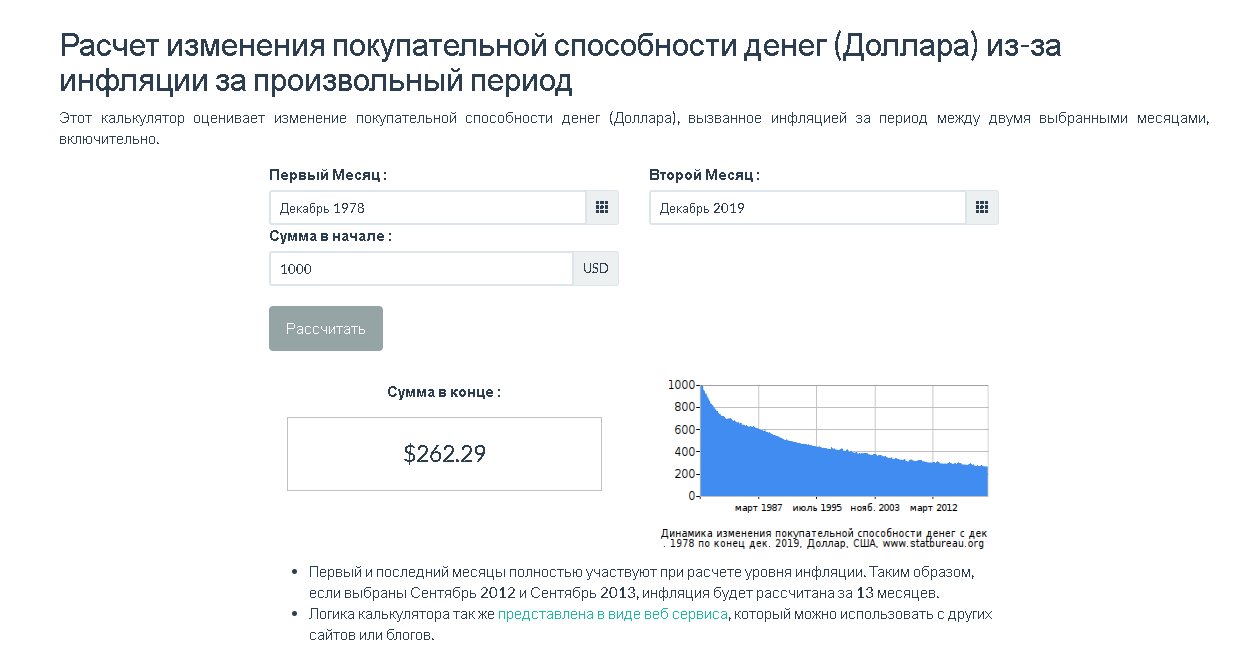Screen dimensions: 1236x658
Task: Click the bullet note about Первый и последний месяцы
Action: [641, 582]
